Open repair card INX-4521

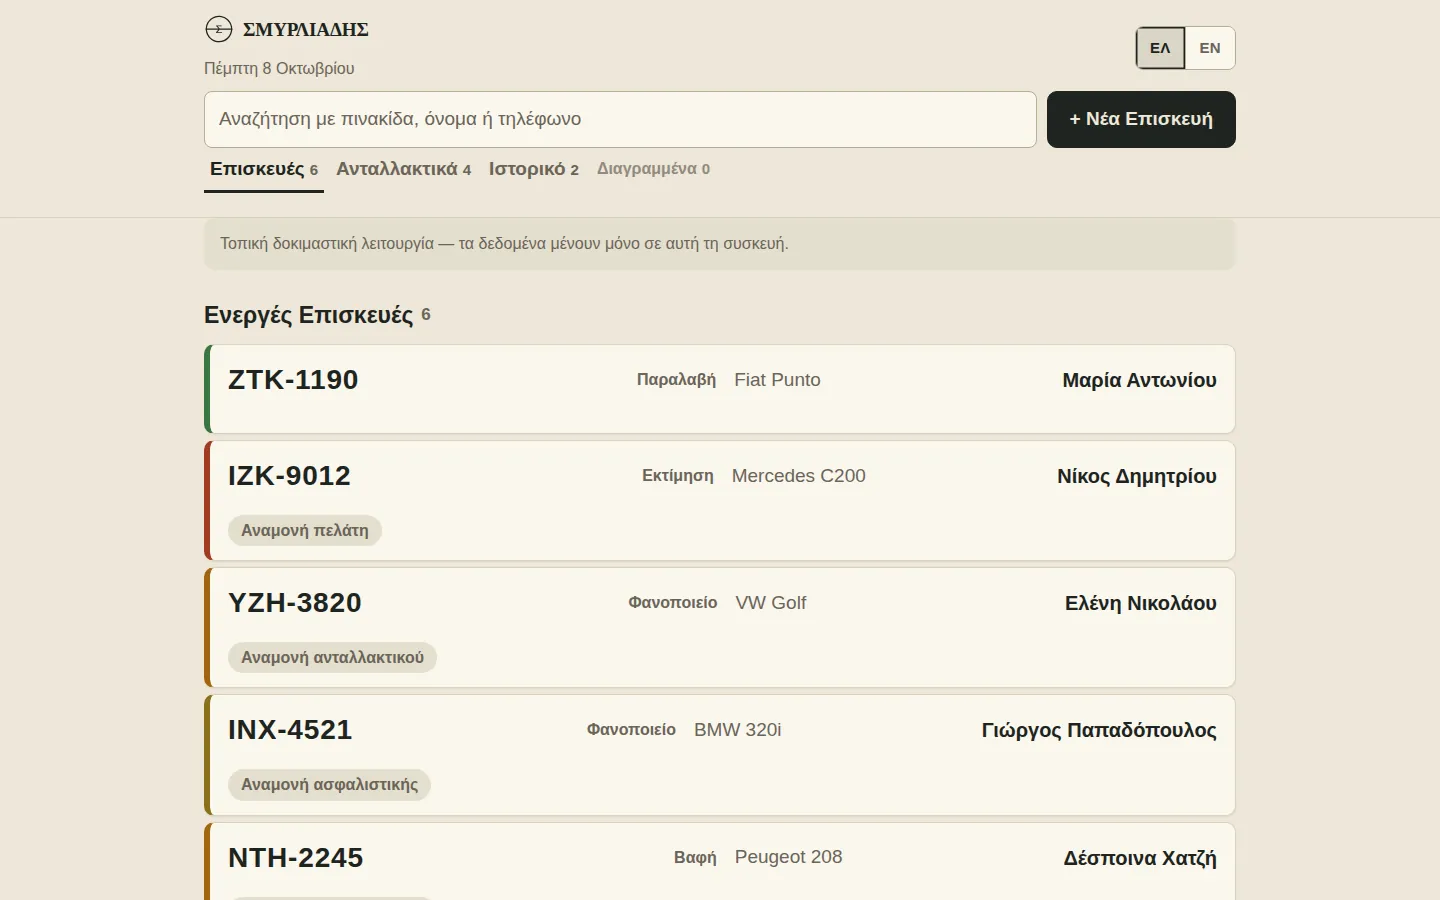coord(720,754)
